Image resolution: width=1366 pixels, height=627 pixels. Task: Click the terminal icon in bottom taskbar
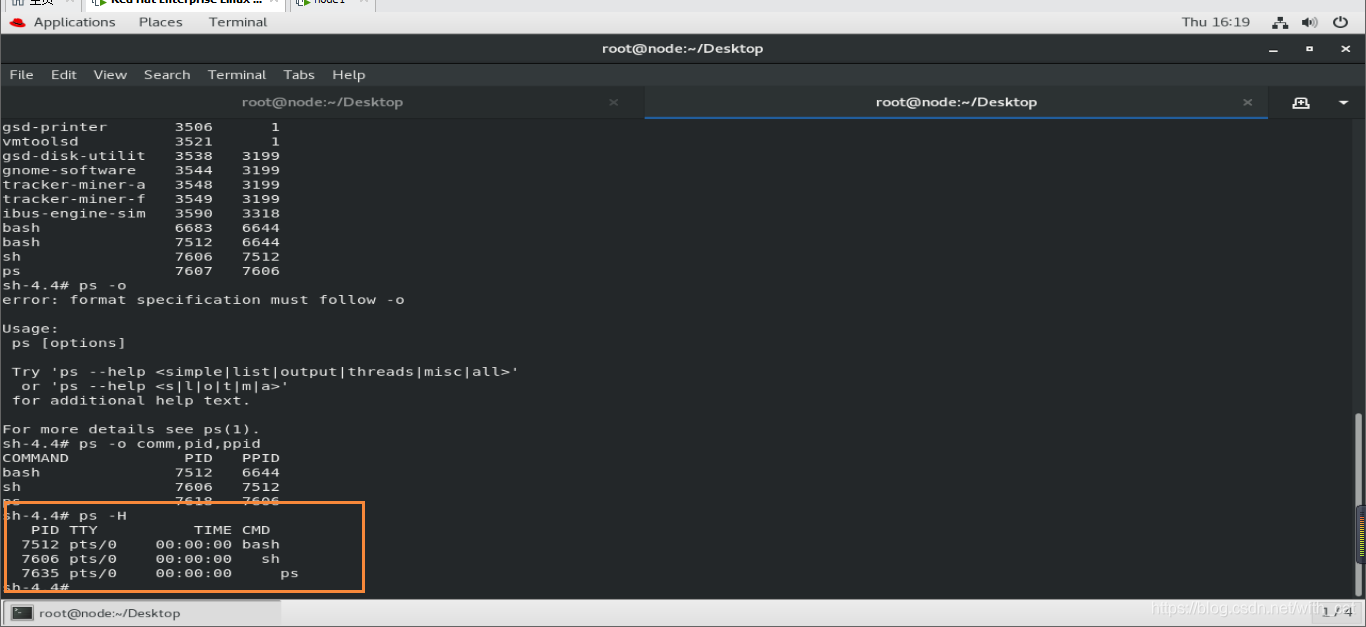[22, 613]
